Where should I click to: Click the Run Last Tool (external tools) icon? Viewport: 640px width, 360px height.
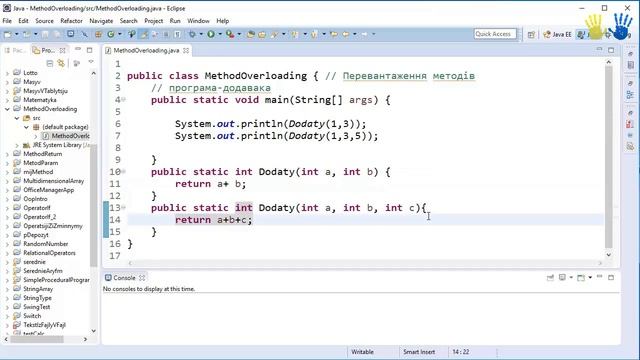[x=230, y=35]
